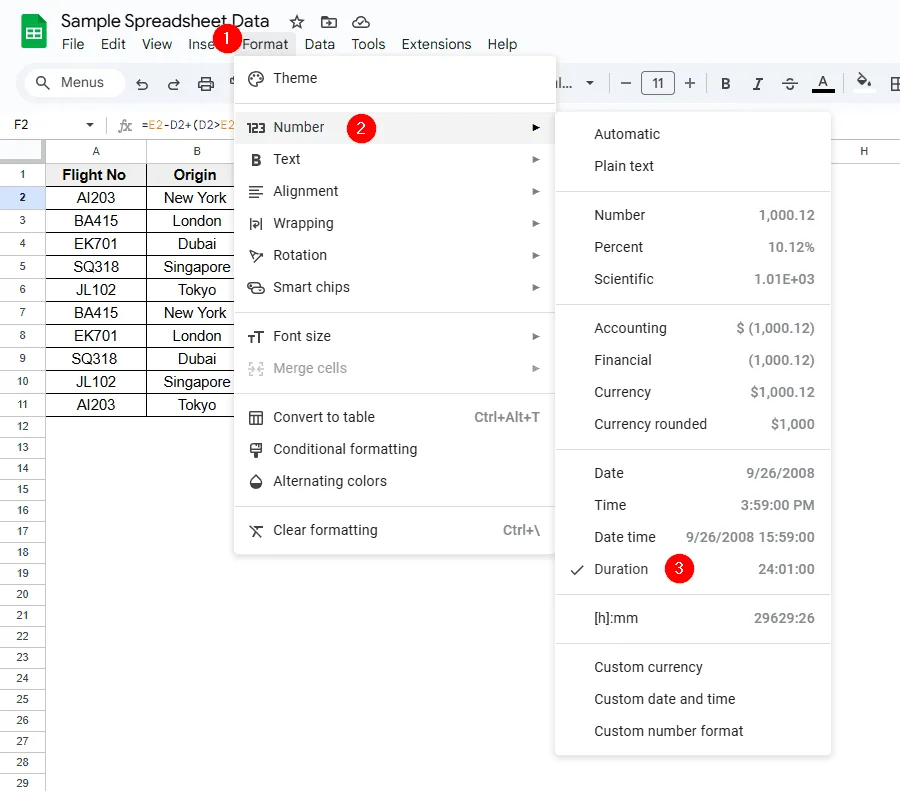Apply the Percent format
This screenshot has height=791, width=900.
[x=693, y=247]
